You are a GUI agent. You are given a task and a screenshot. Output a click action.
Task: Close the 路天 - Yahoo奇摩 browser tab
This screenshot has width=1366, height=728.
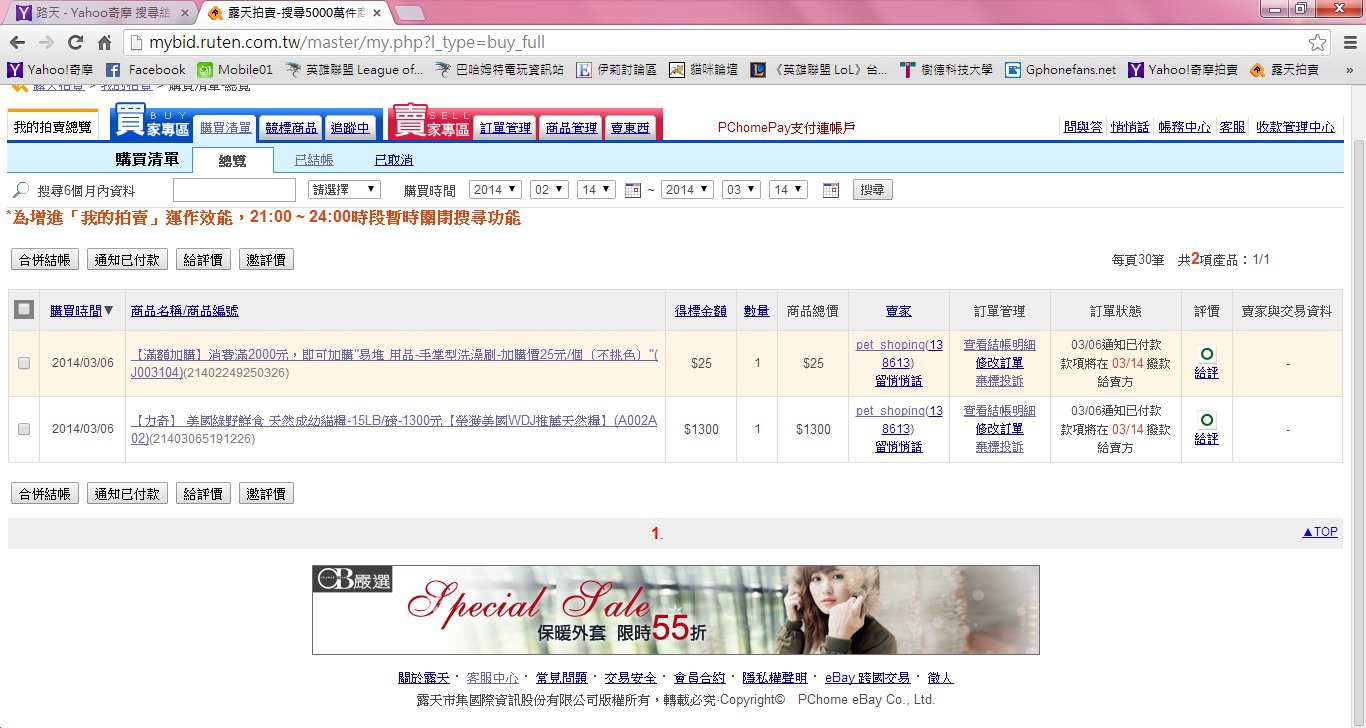pos(185,13)
